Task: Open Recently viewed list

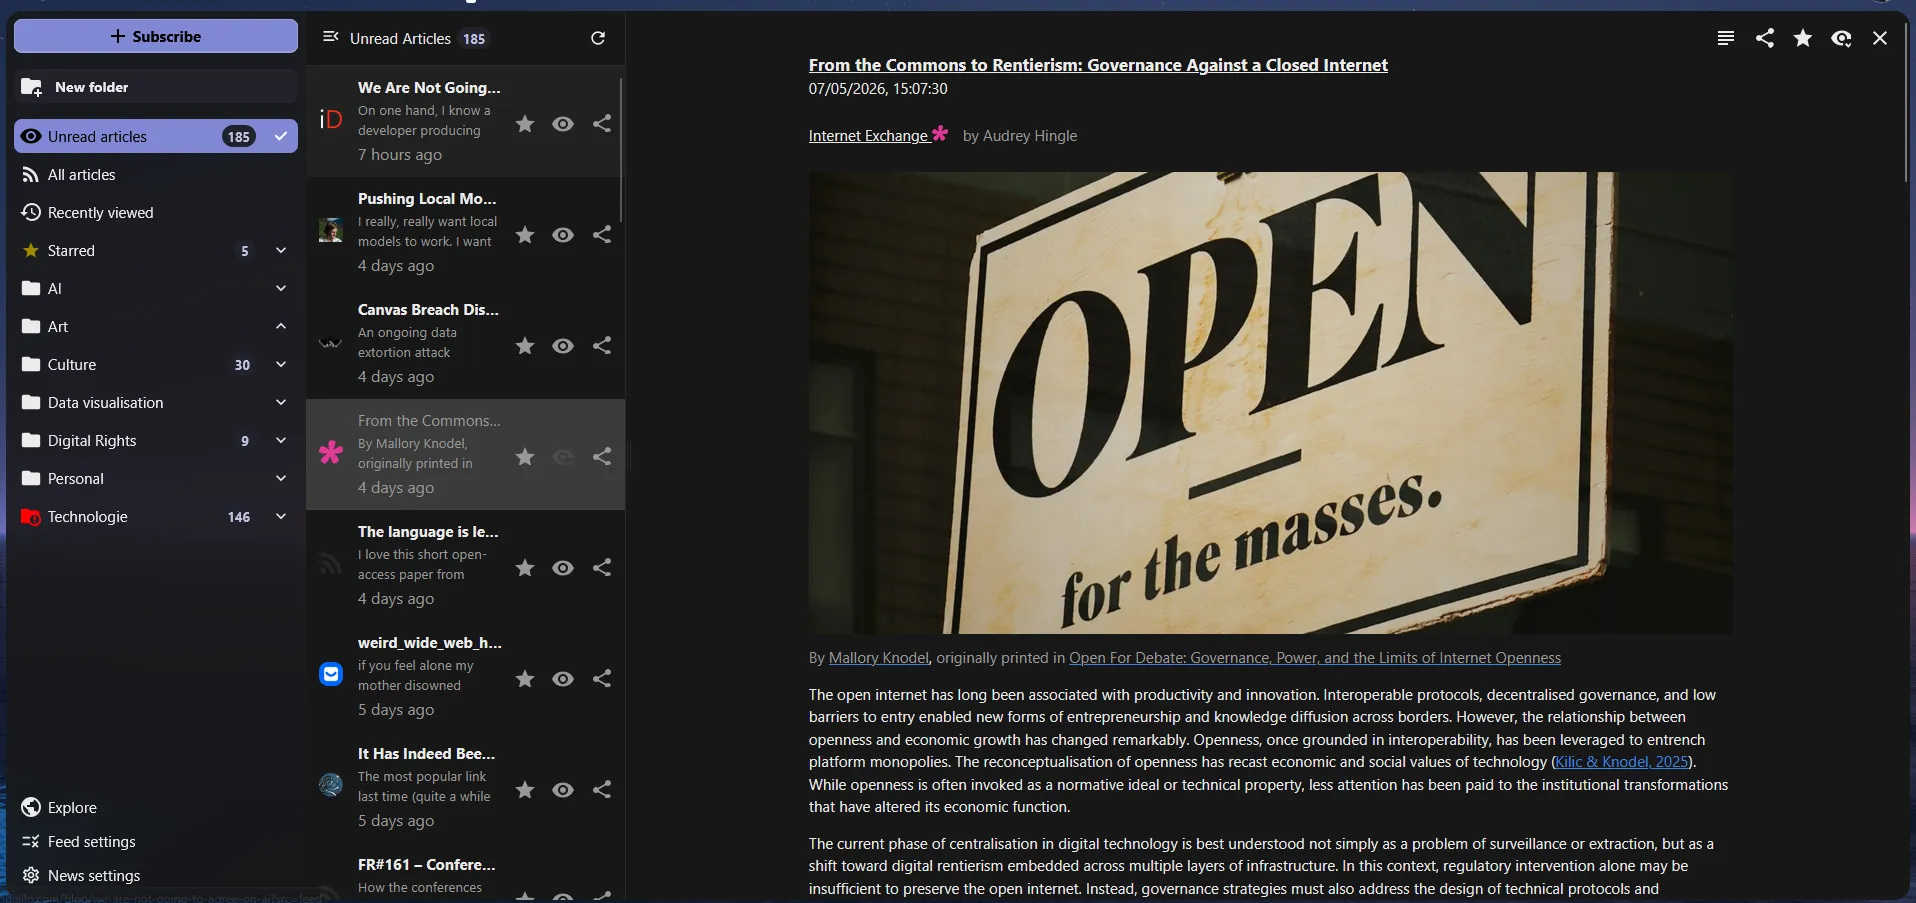Action: [156, 213]
